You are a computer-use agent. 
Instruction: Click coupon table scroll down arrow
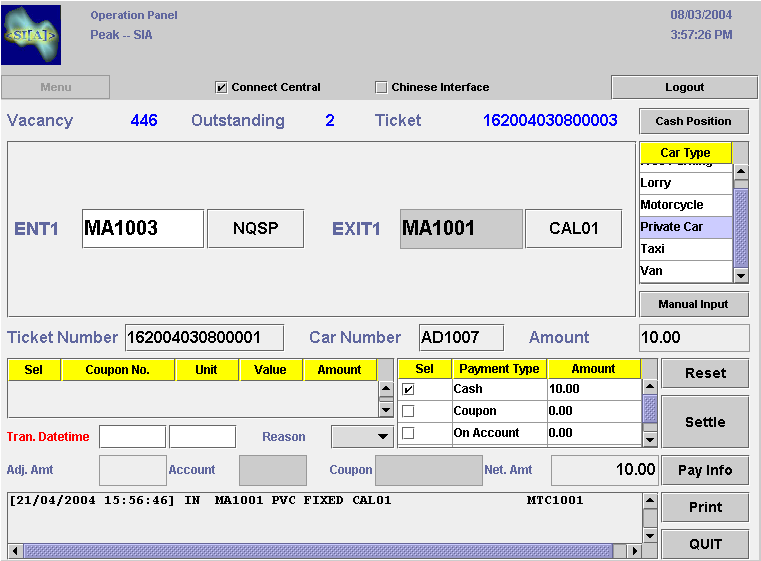click(x=386, y=409)
